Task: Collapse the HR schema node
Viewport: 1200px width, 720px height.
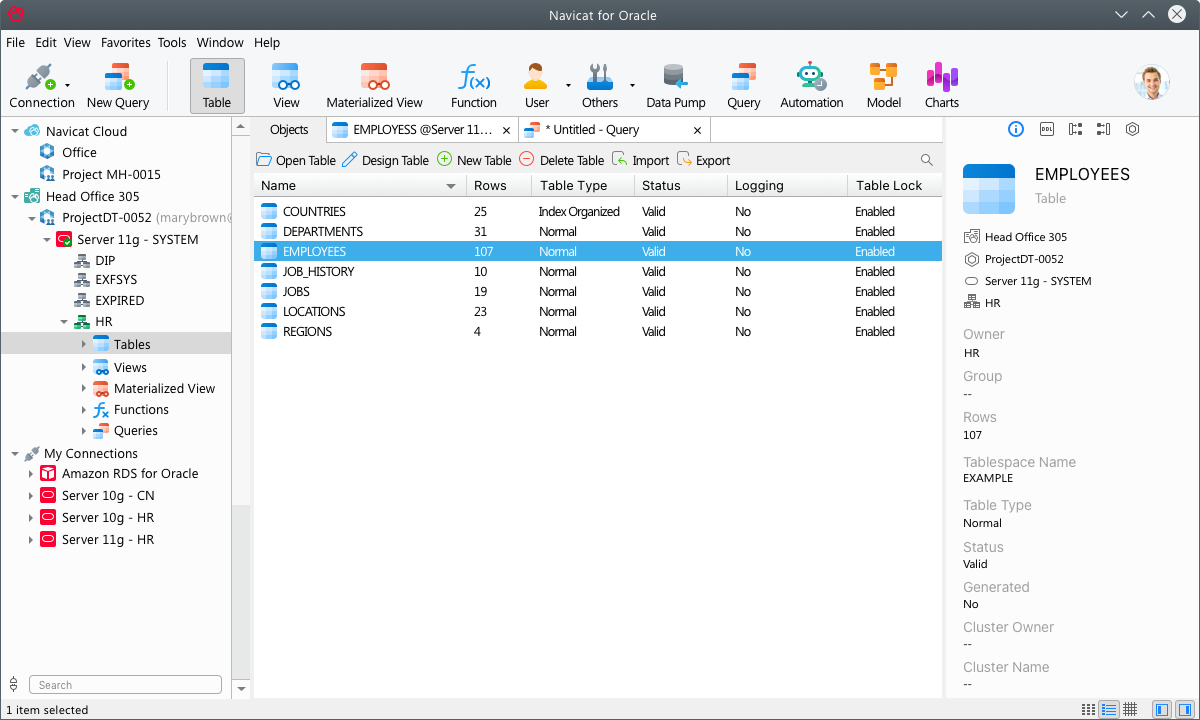Action: click(63, 322)
